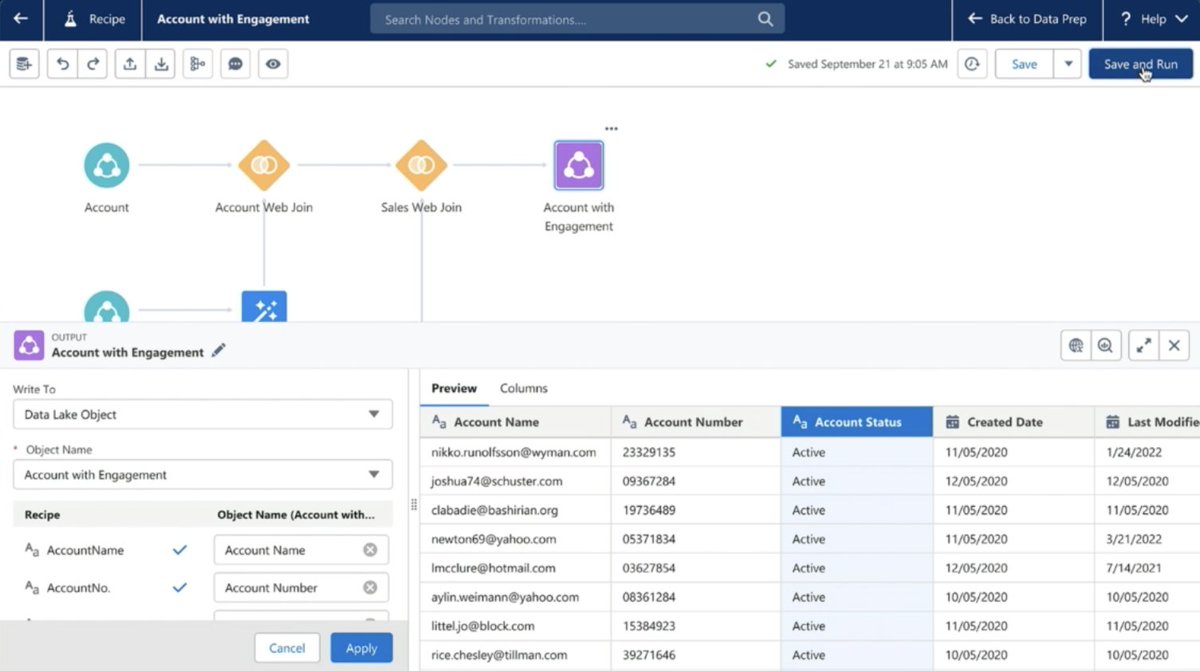Clear the Account Number field mapping
Viewport: 1200px width, 671px height.
[x=370, y=588]
